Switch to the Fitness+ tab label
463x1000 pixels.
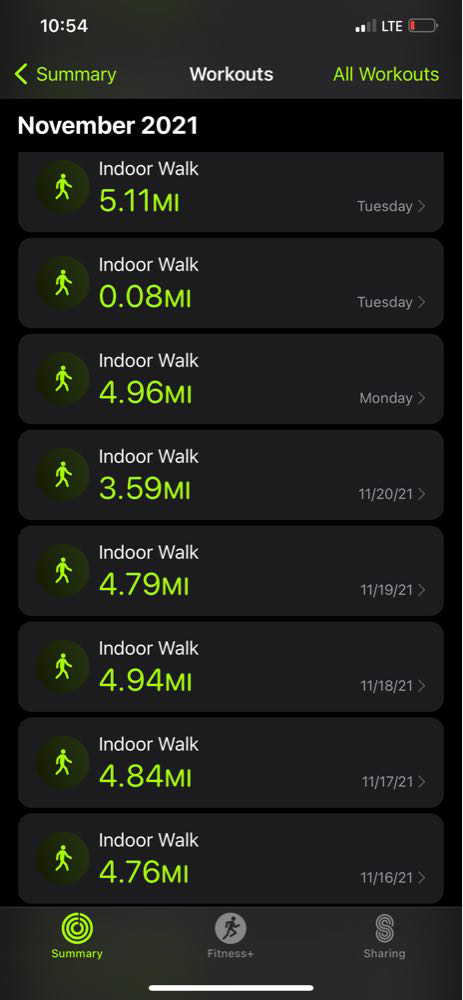pos(230,954)
